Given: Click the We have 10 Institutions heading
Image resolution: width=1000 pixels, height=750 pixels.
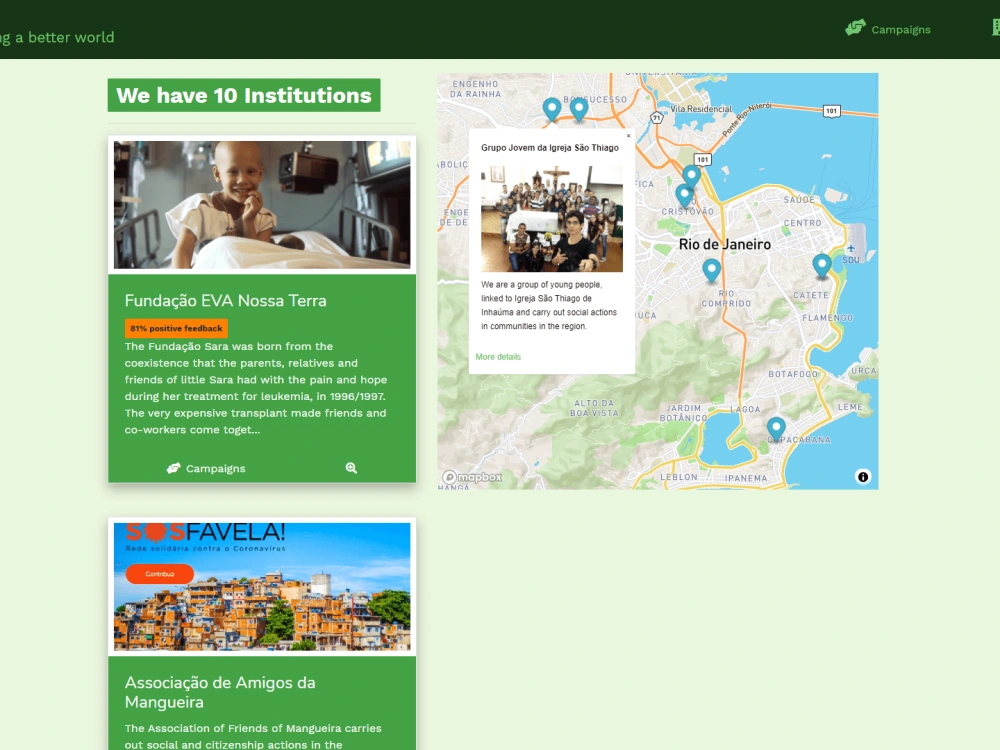Looking at the screenshot, I should 244,95.
